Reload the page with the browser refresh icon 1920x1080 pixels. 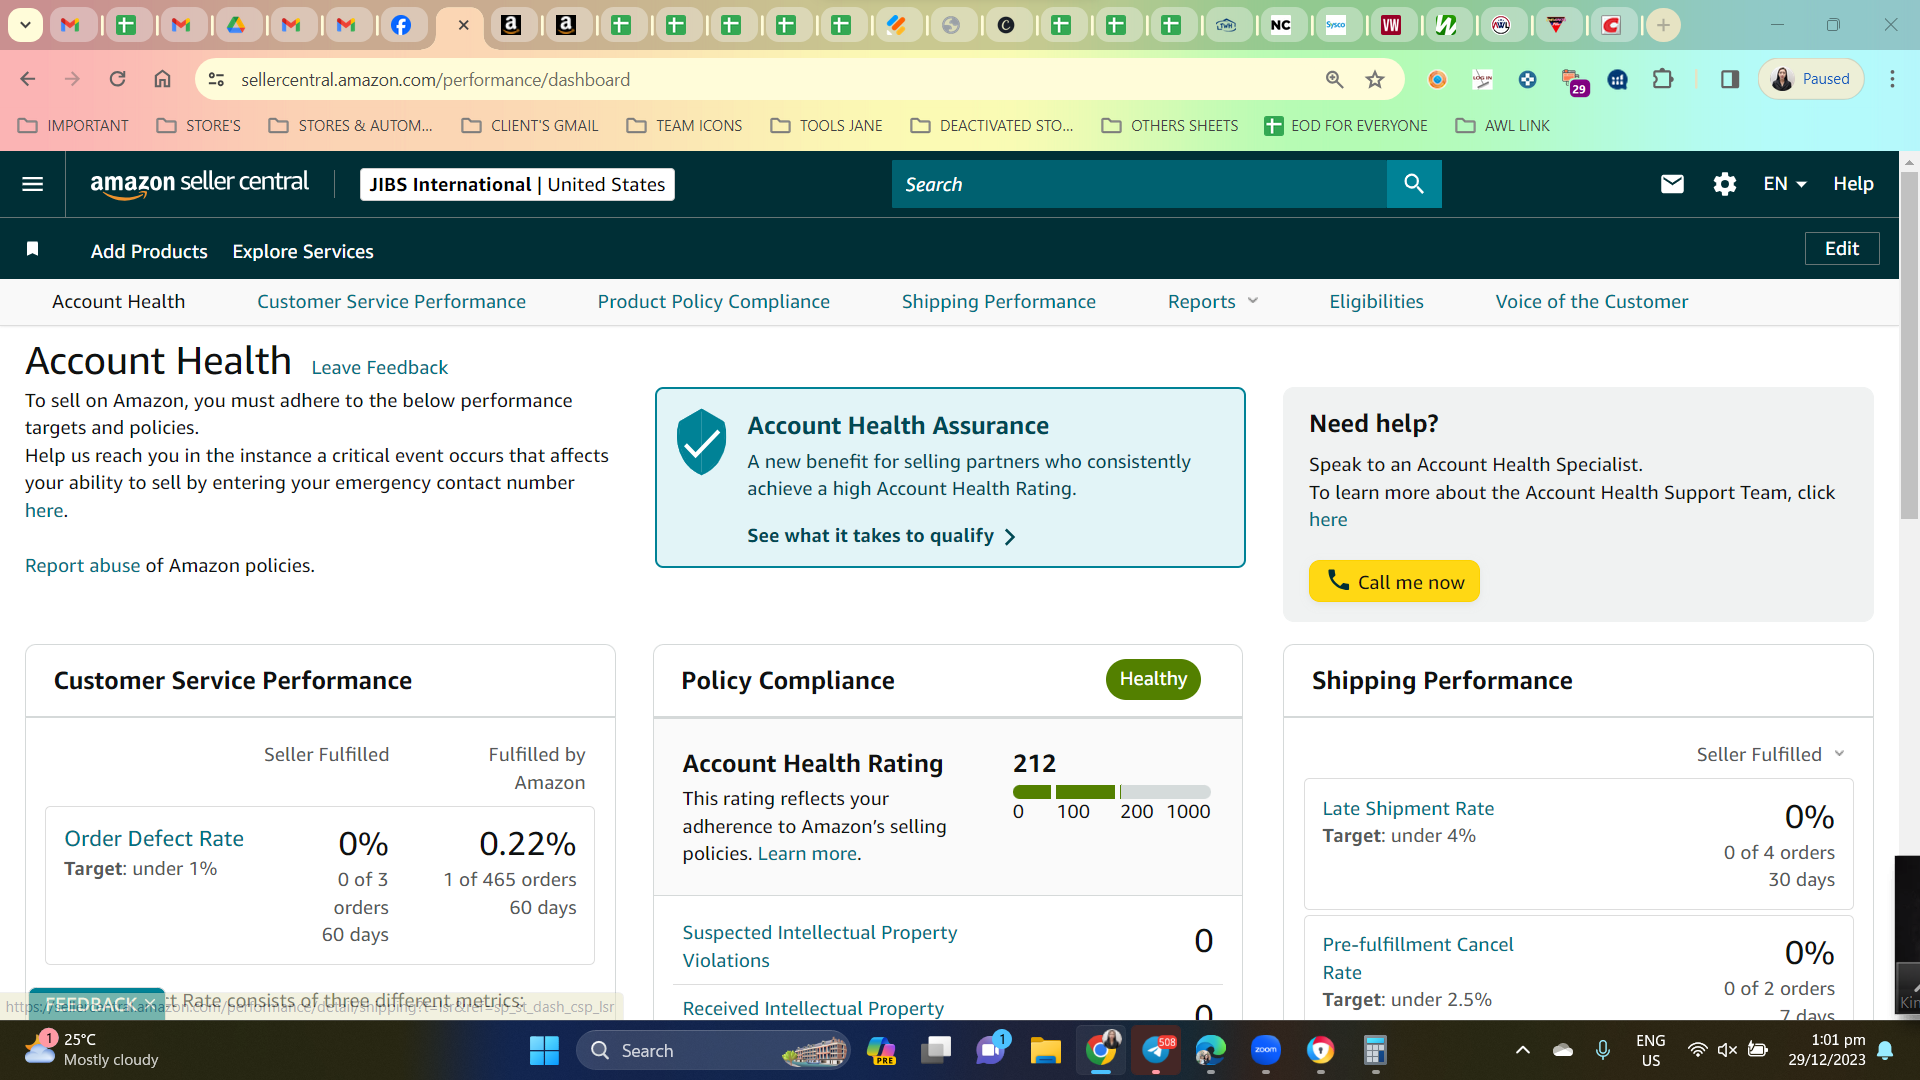(117, 79)
